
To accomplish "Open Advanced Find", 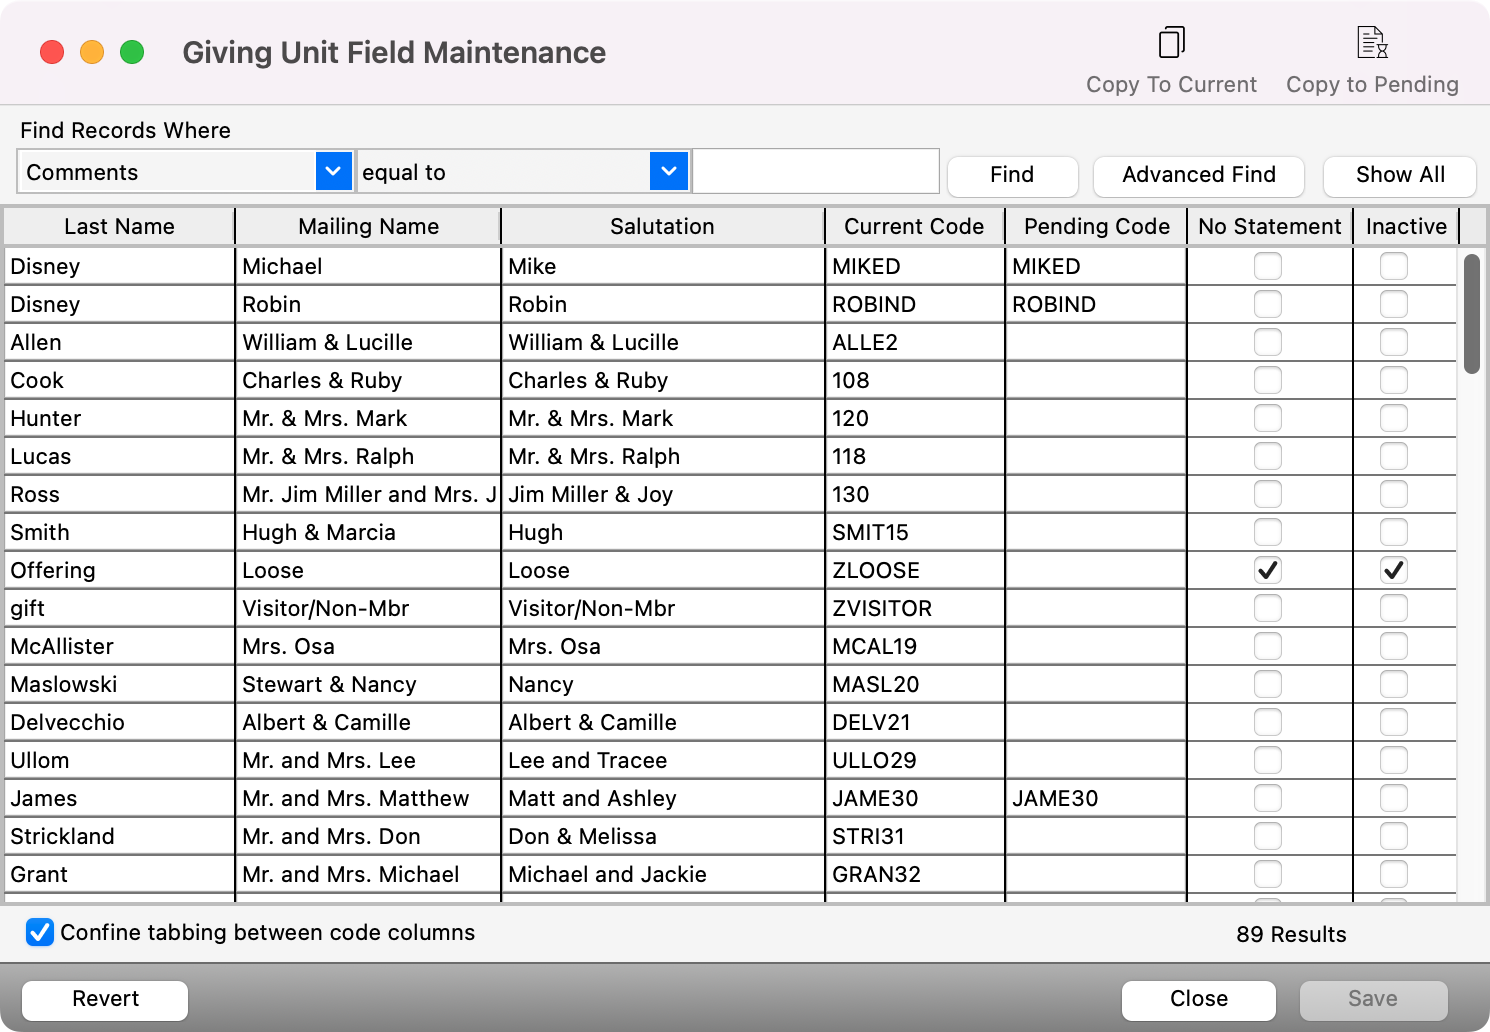I will tap(1198, 175).
